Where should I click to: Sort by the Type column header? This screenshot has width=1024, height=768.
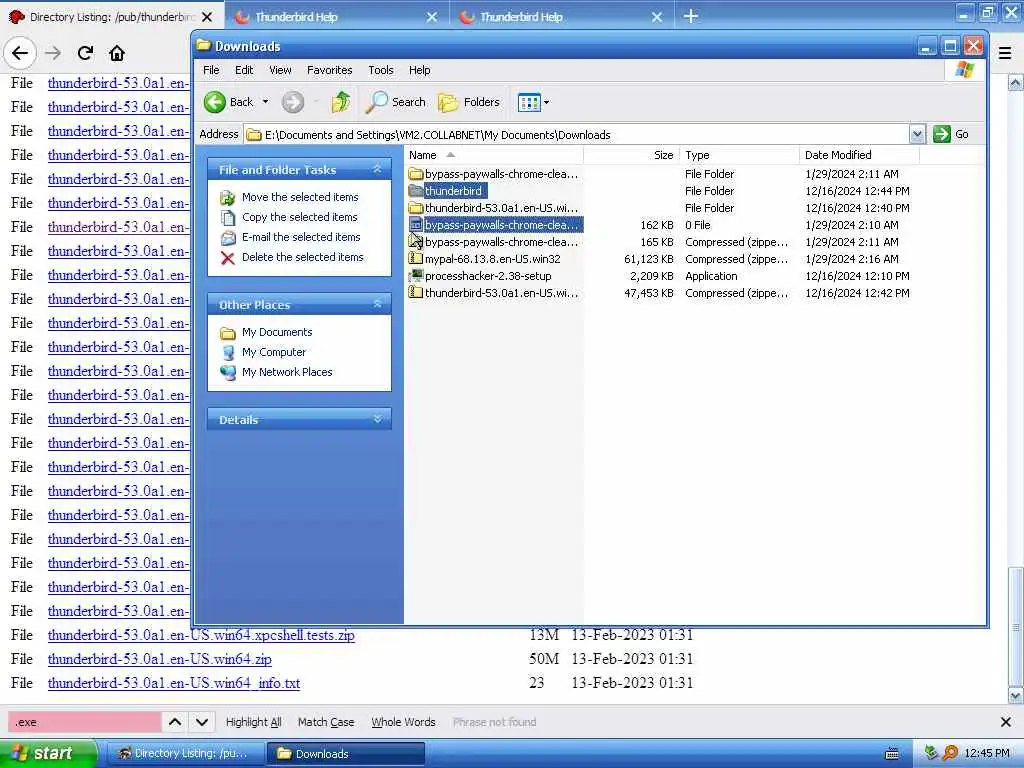pos(739,155)
